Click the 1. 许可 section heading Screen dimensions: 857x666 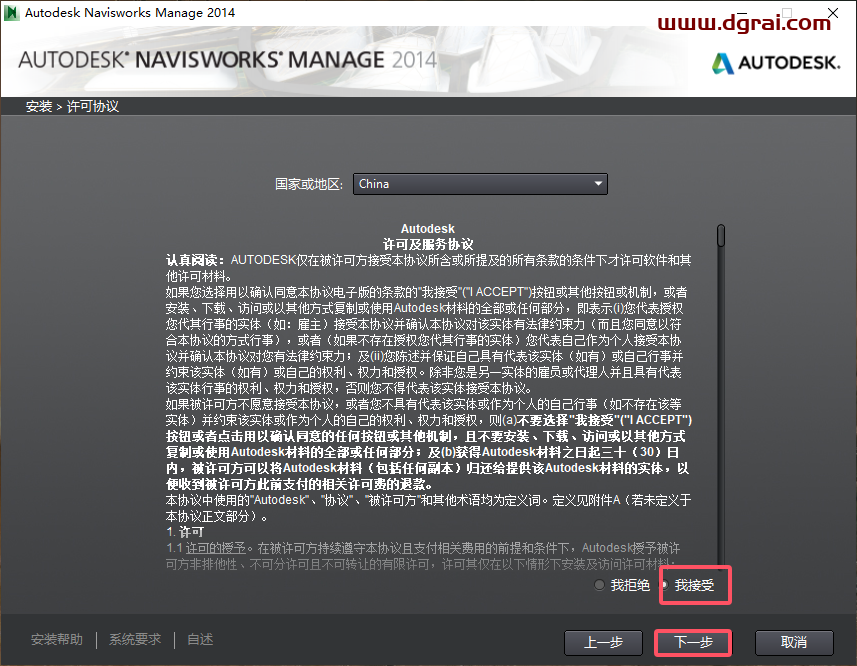pyautogui.click(x=185, y=532)
